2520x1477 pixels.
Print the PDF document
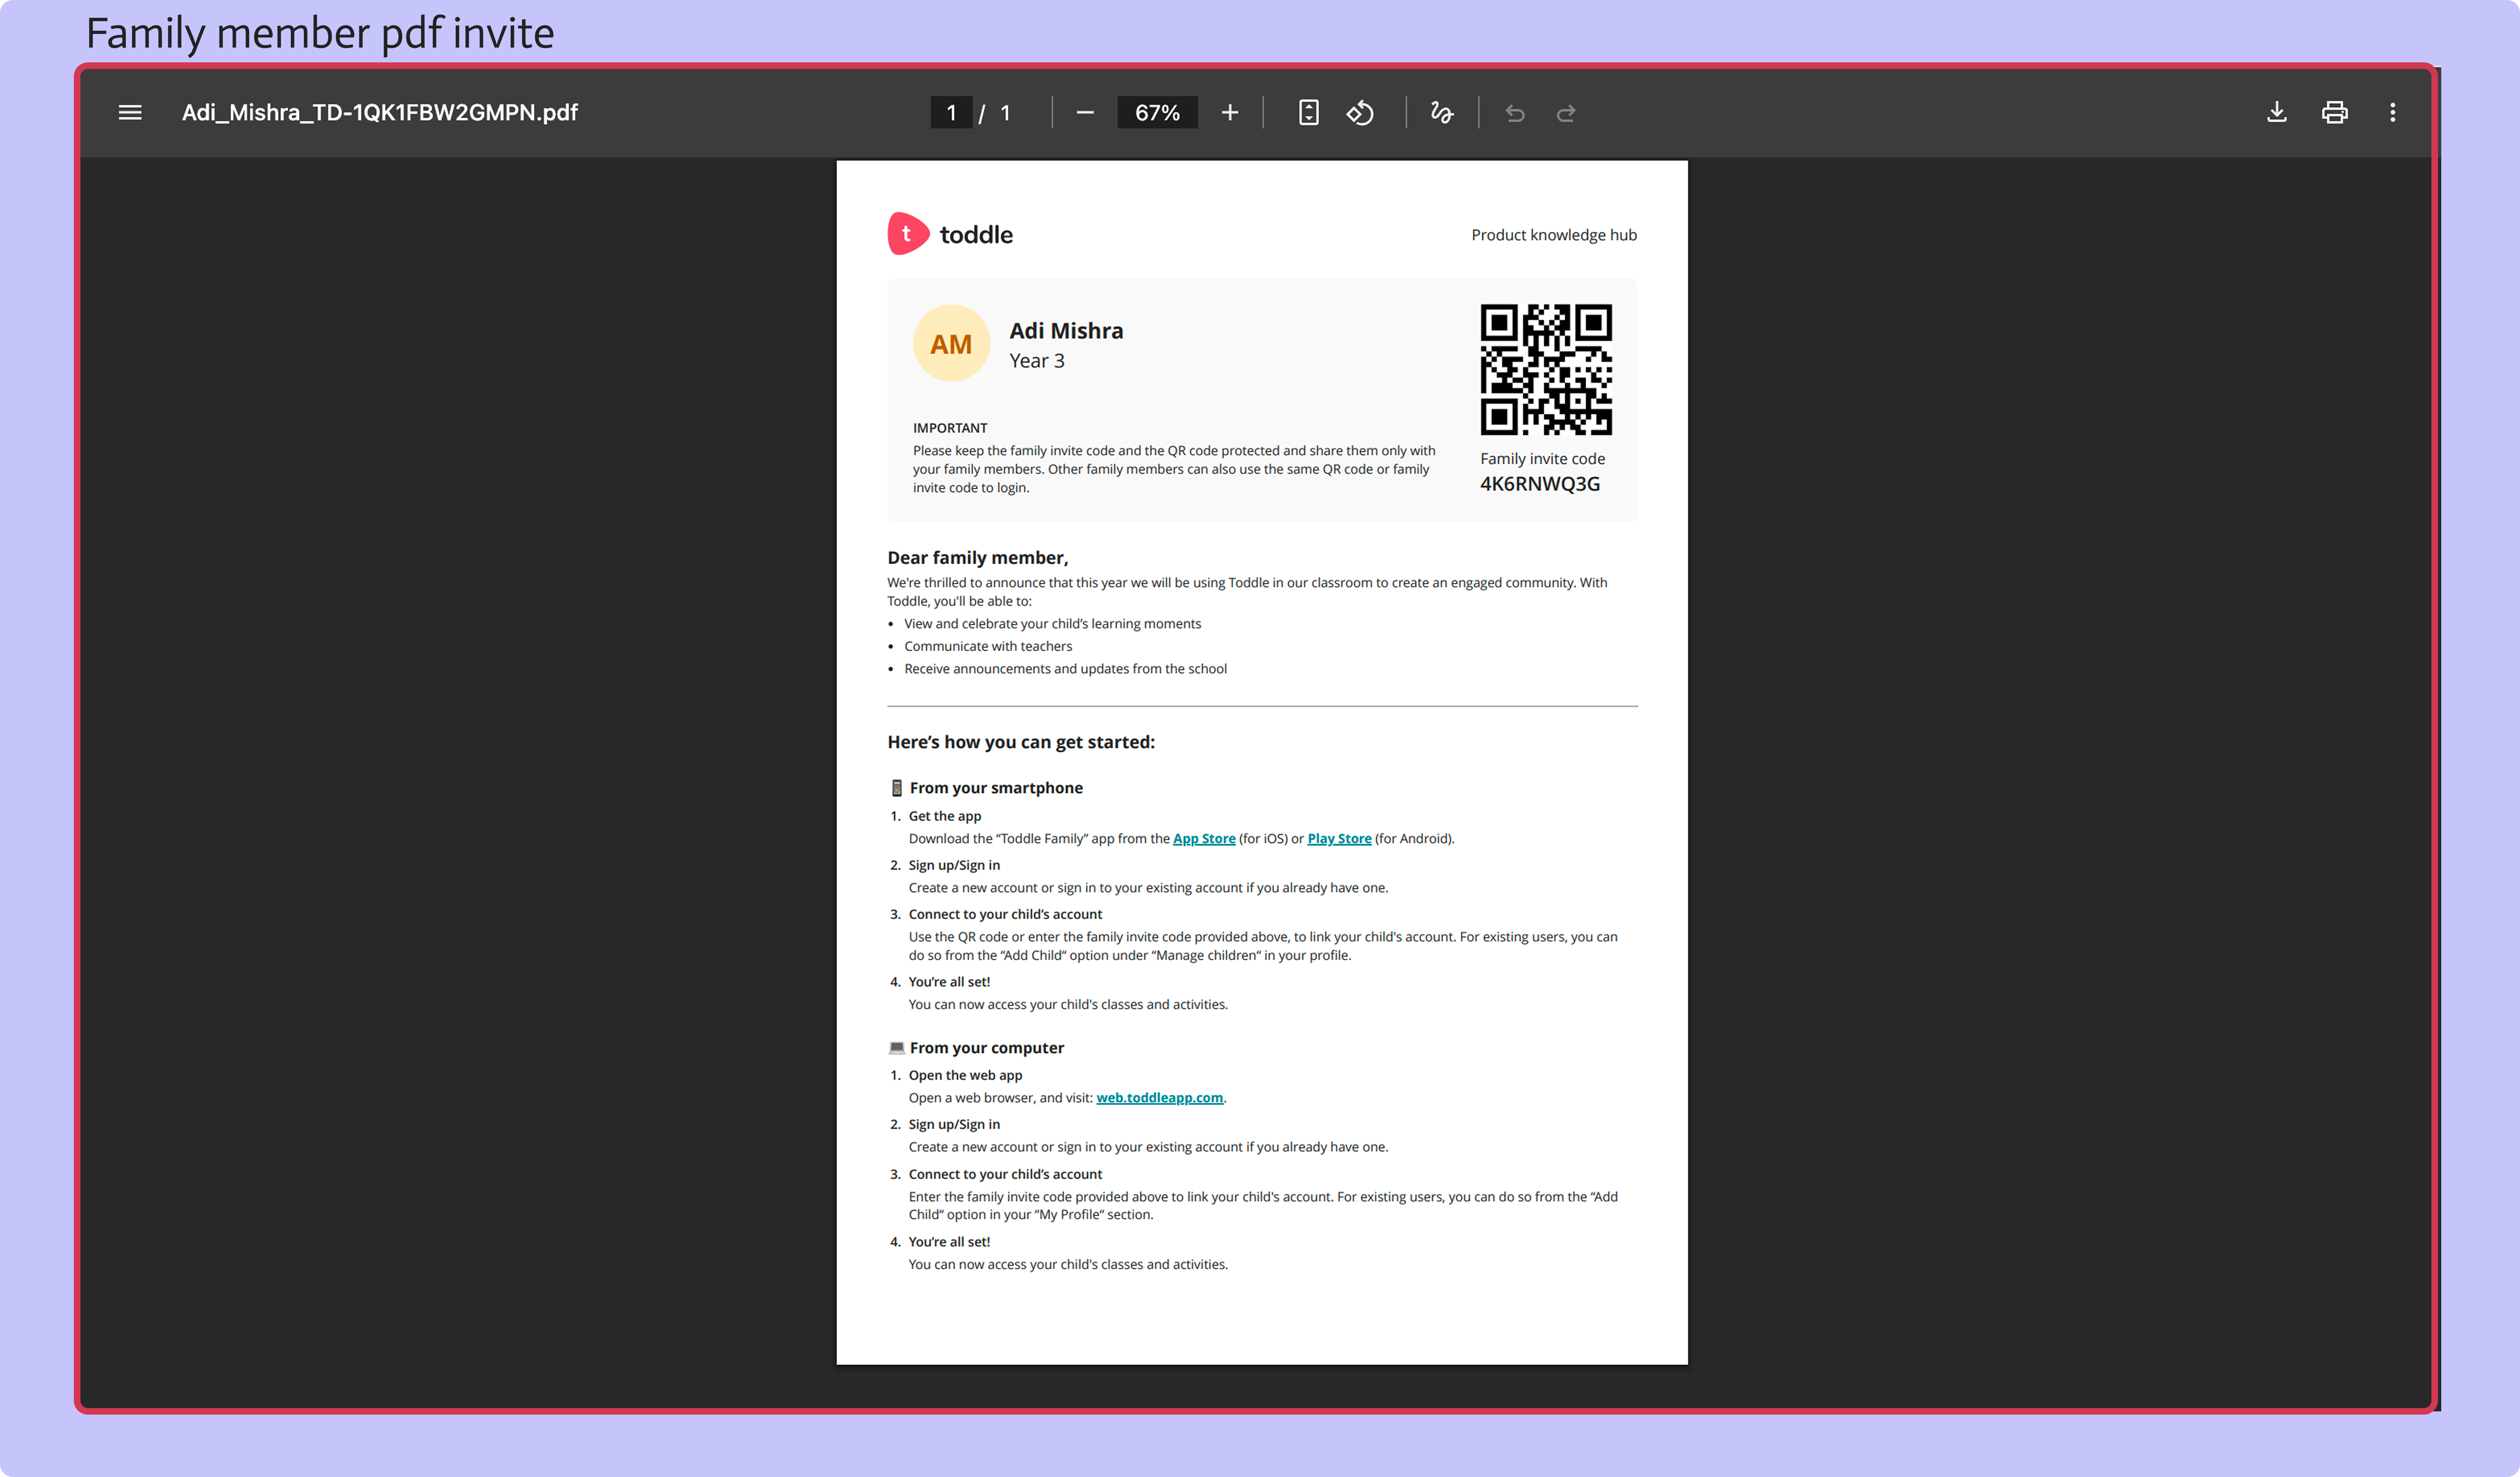[x=2334, y=113]
